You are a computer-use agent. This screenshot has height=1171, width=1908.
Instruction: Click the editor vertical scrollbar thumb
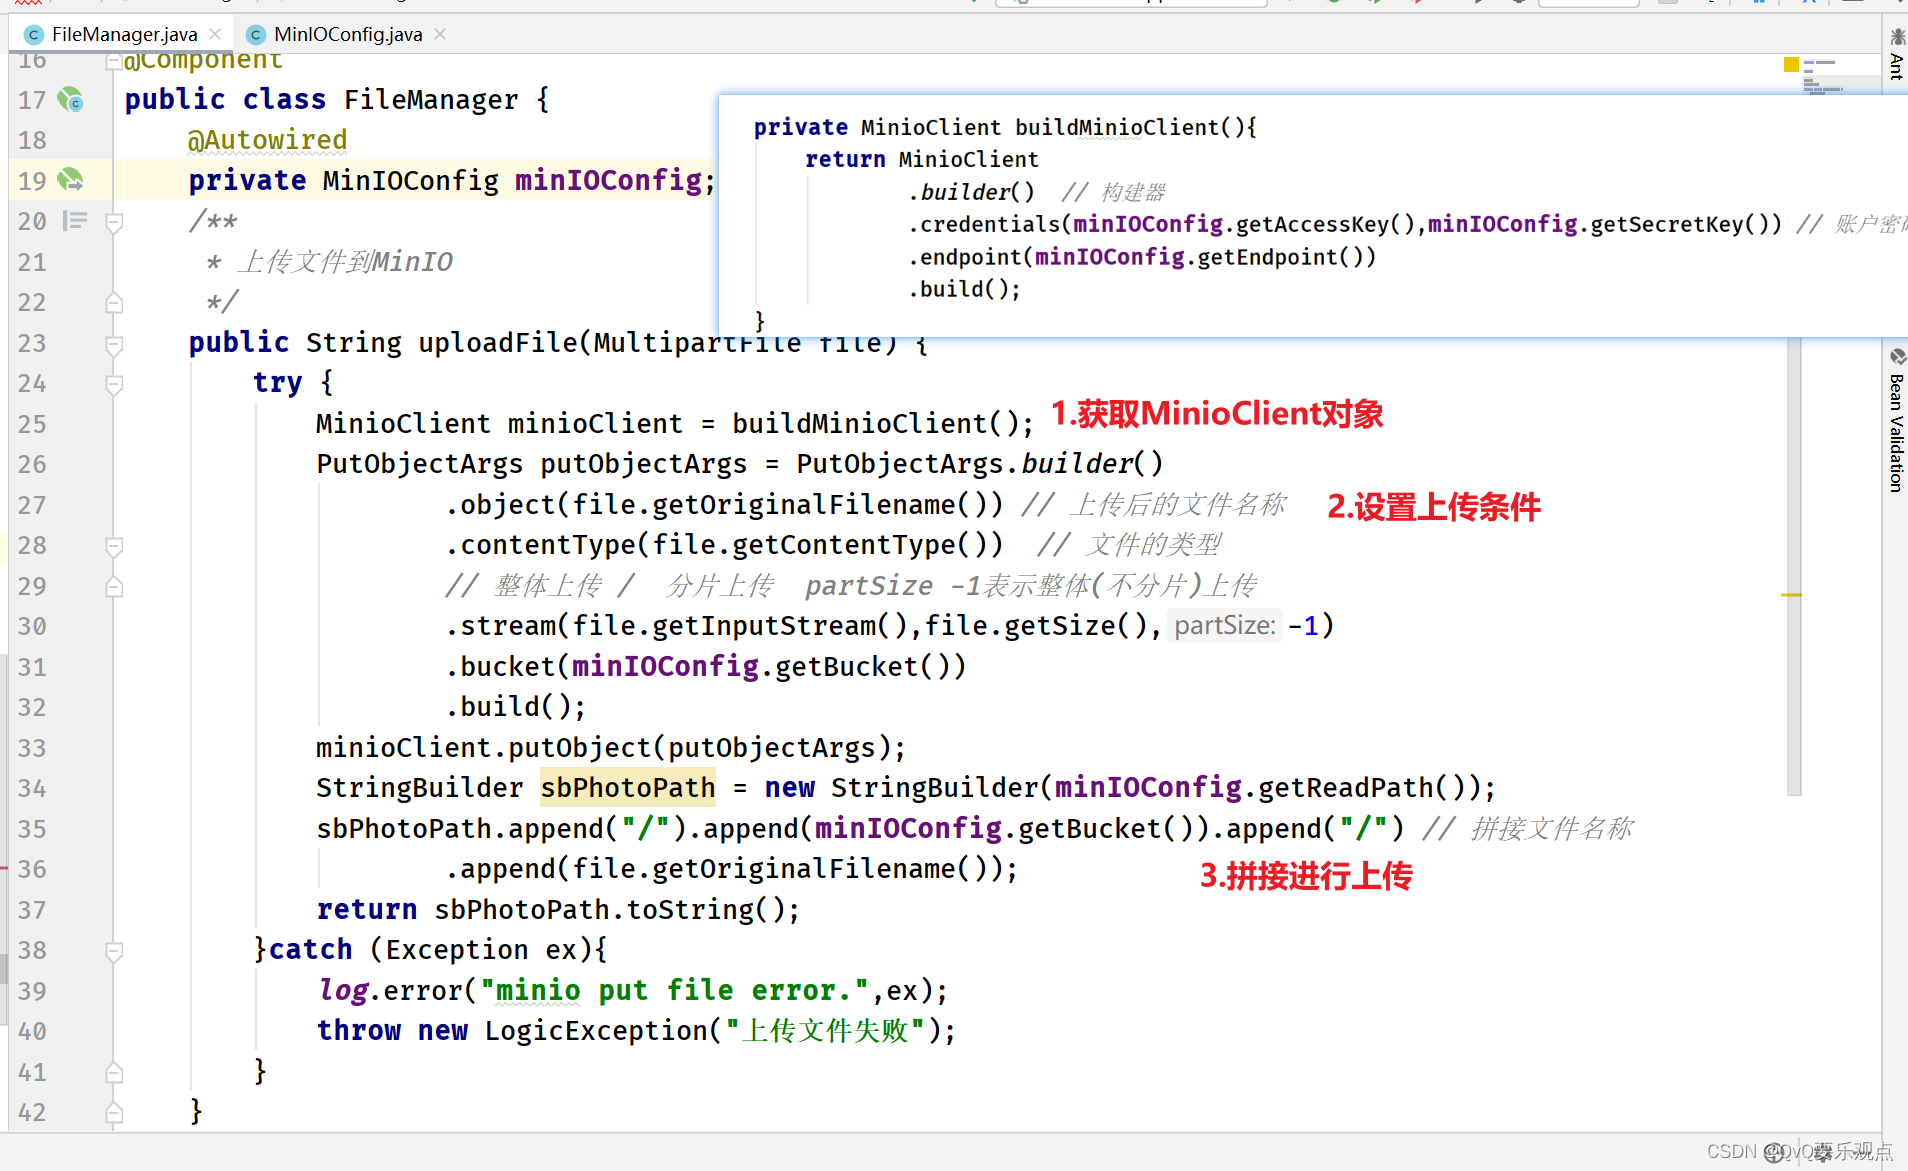(1794, 565)
